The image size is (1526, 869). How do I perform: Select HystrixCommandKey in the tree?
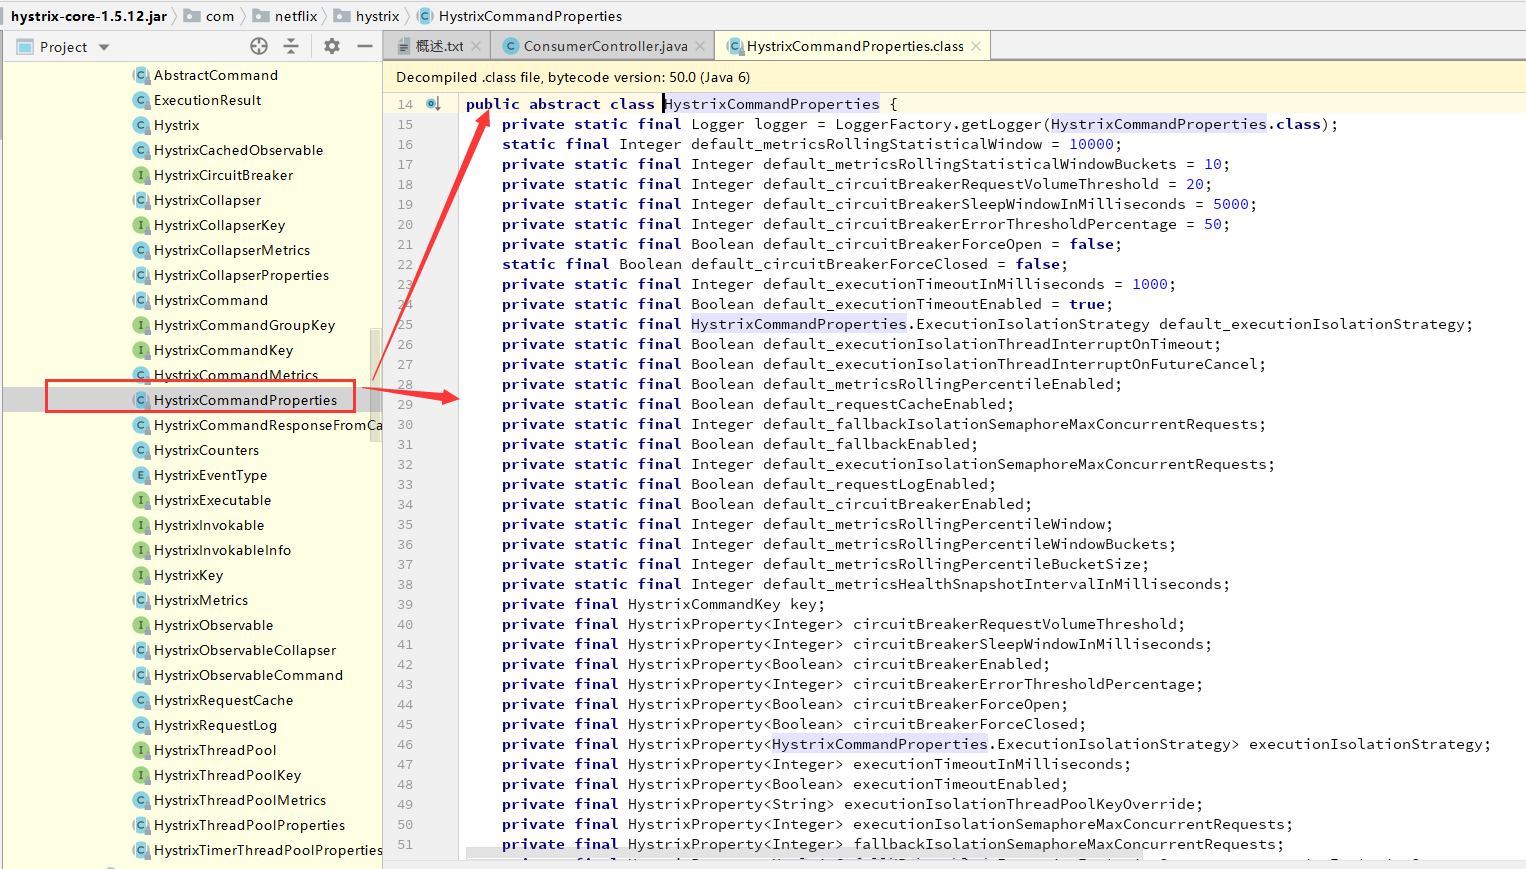point(223,350)
